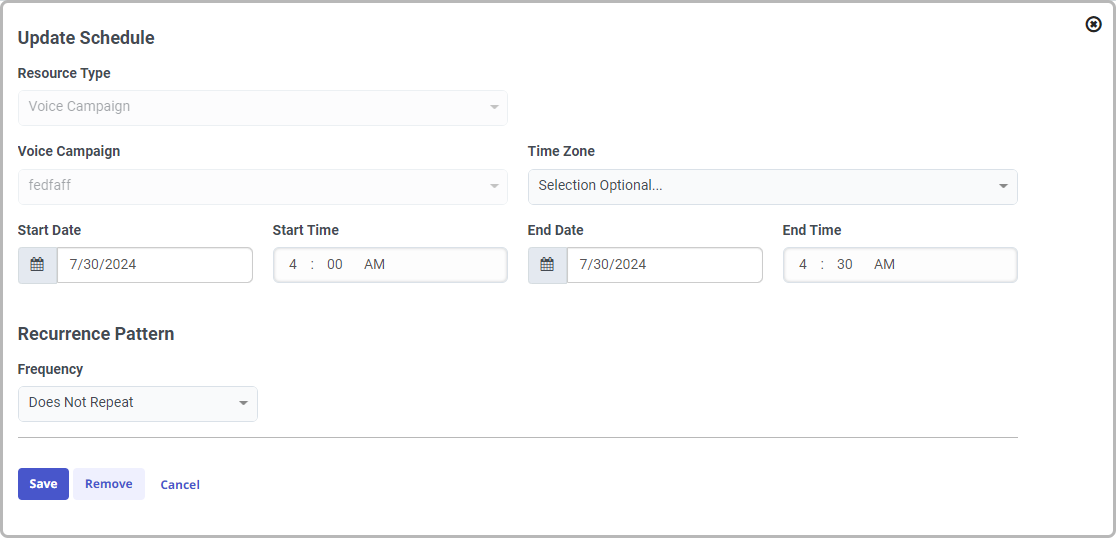Screen dimensions: 1116x538
Task: Select the Start Time minutes 00
Action: (x=335, y=265)
